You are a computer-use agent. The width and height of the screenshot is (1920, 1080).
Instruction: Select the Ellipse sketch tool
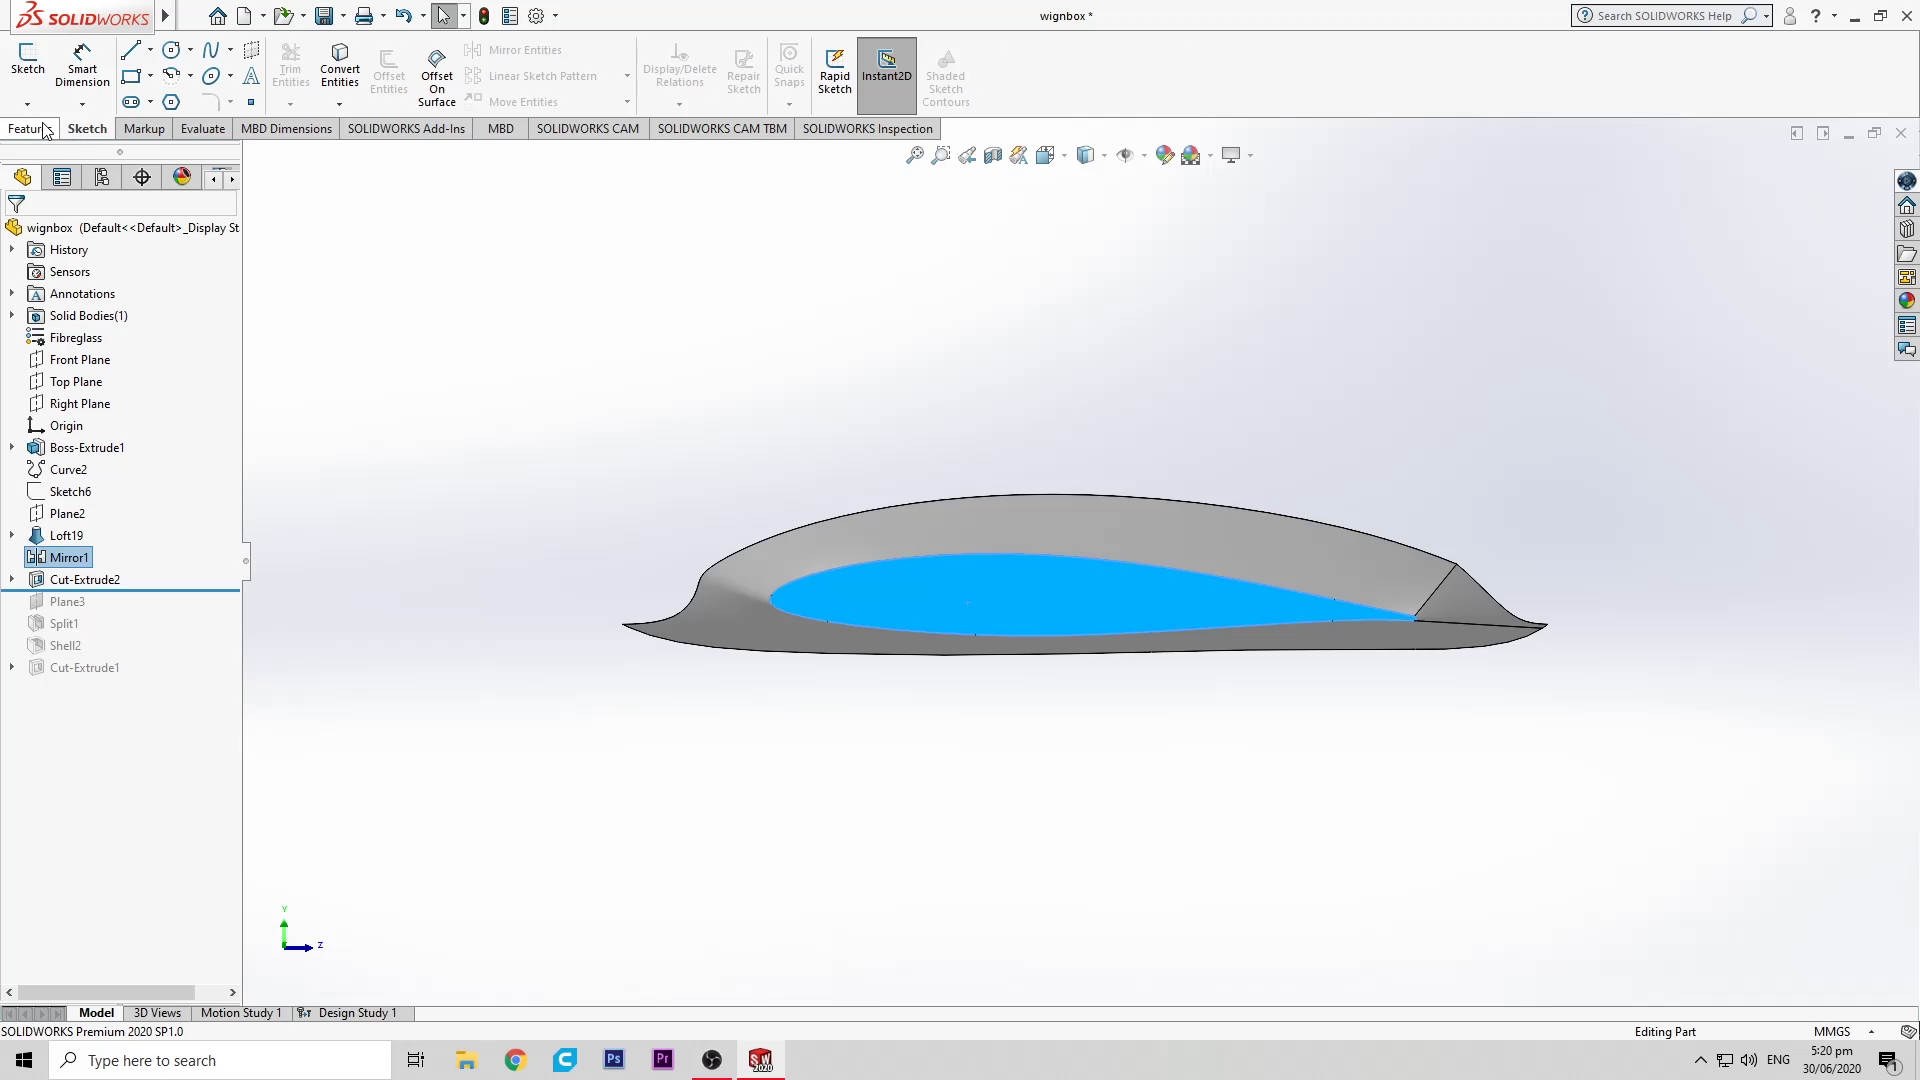tap(211, 76)
